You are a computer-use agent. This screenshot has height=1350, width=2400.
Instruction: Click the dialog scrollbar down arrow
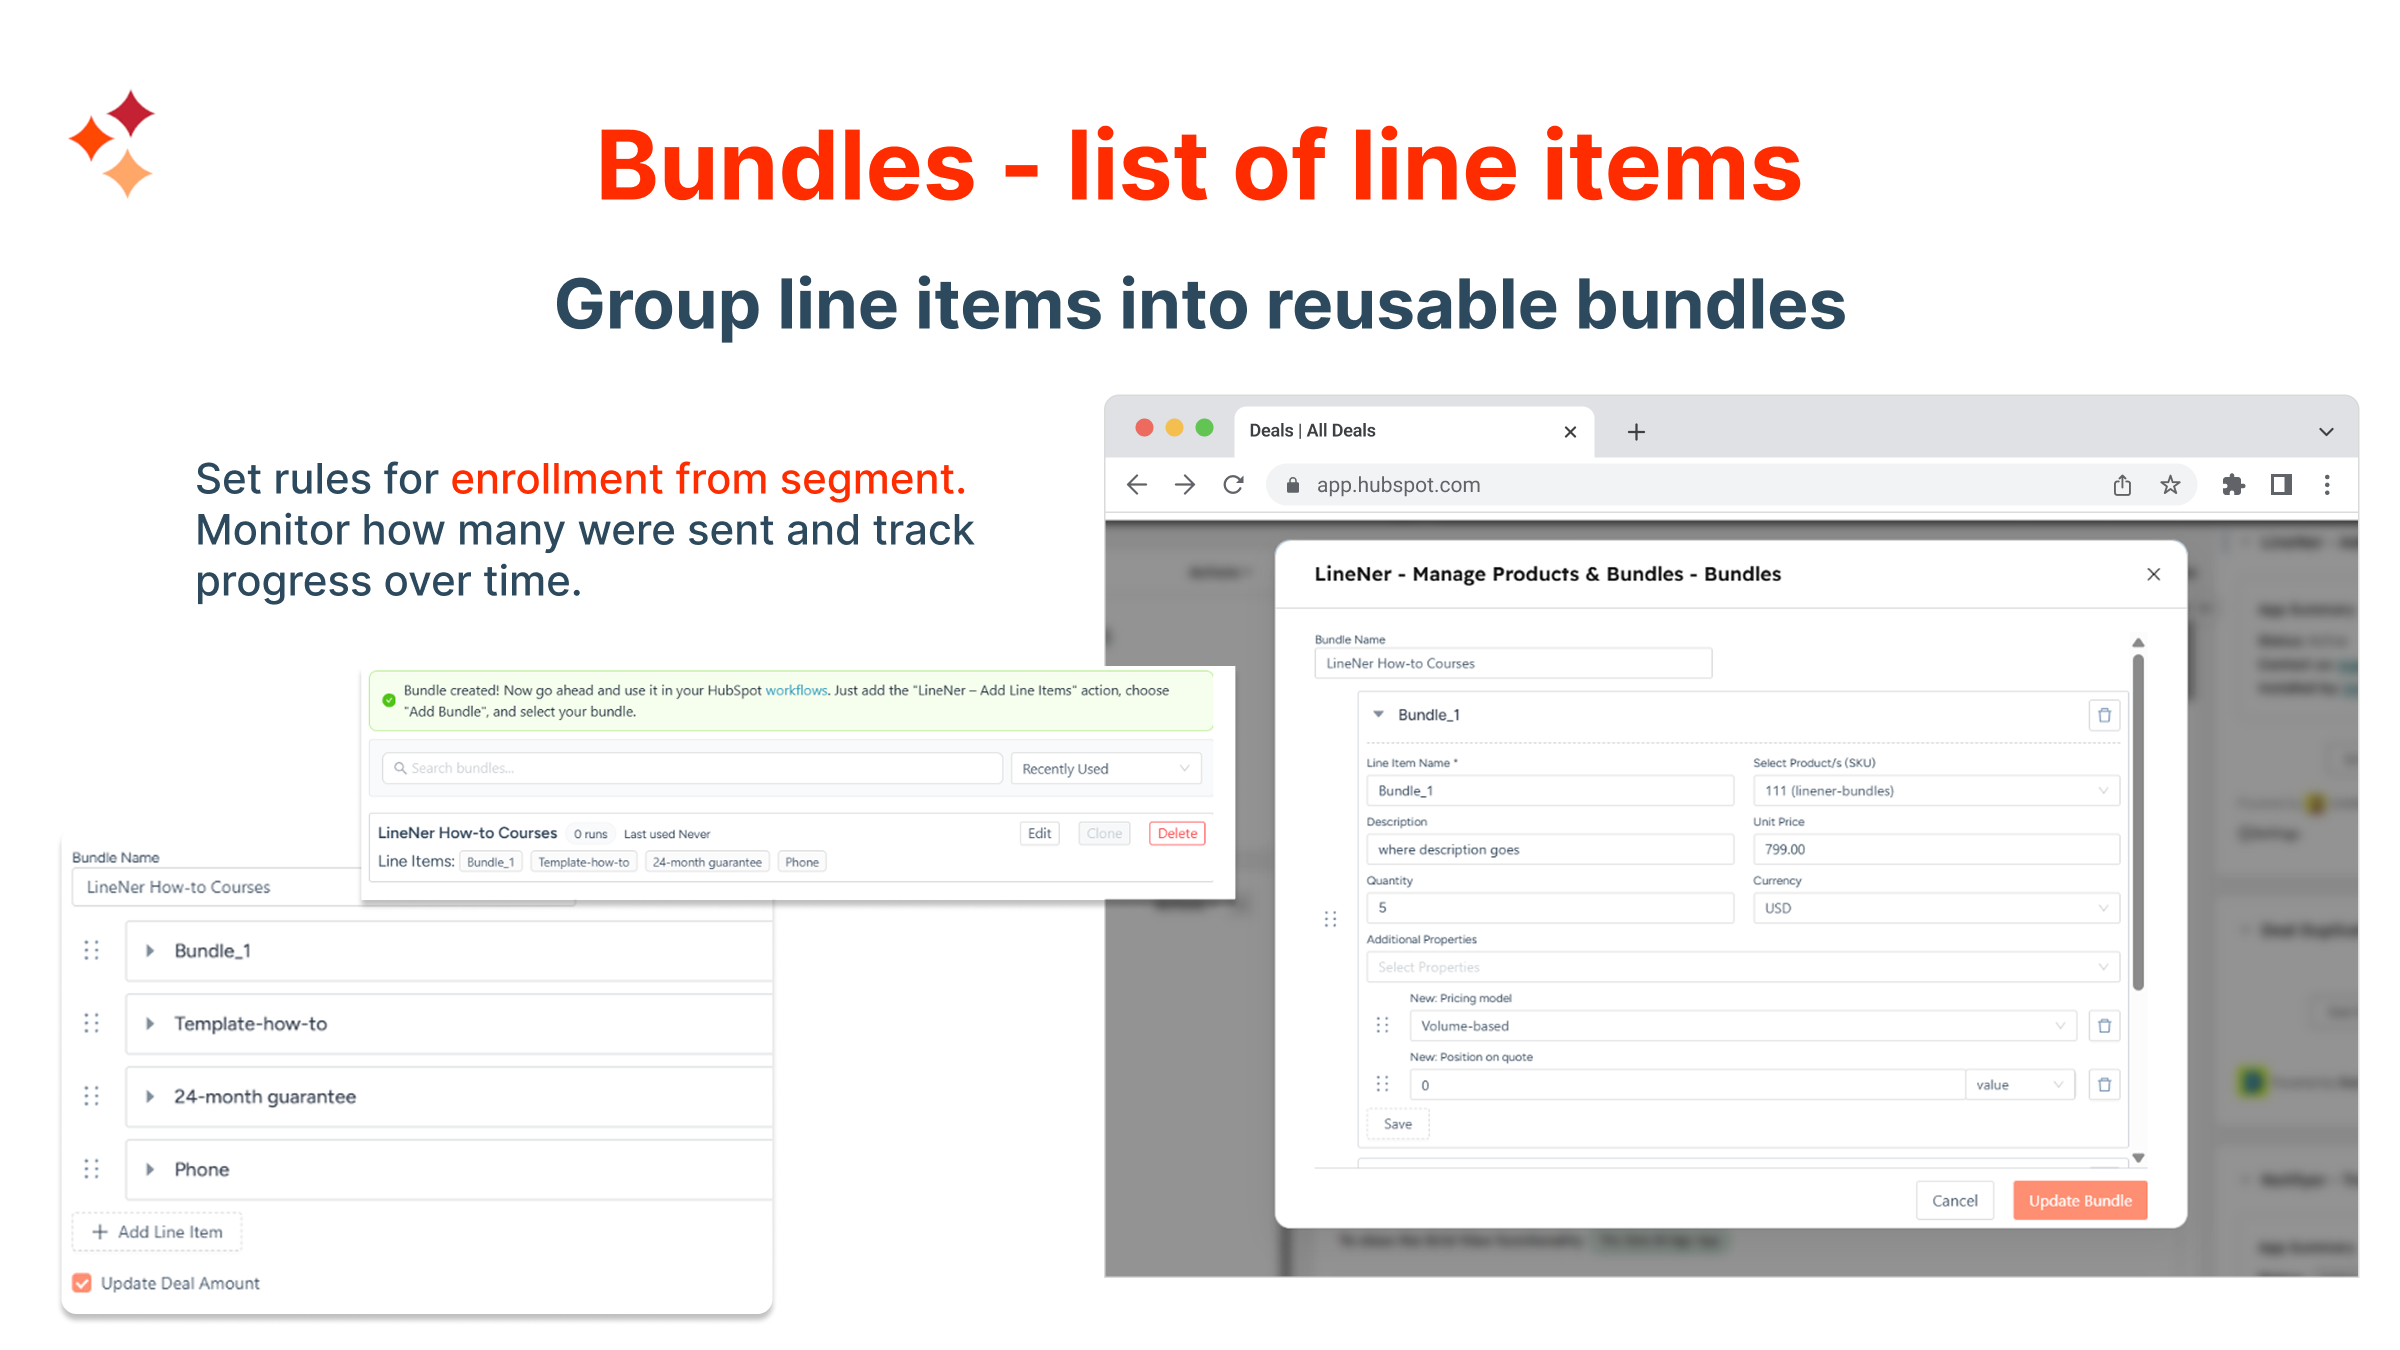click(2138, 1157)
